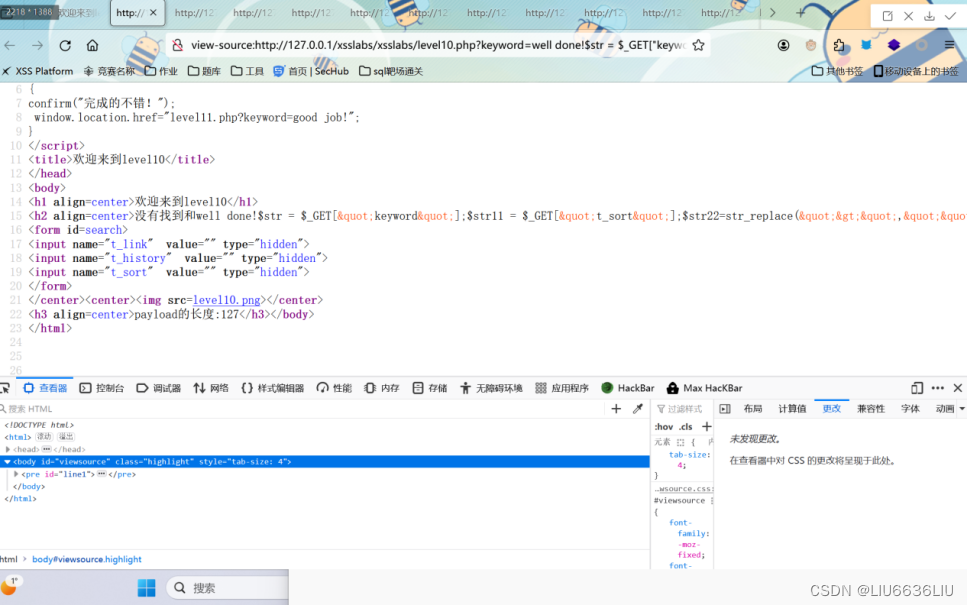Switch to the 兼容性 compatibility tab

coord(871,409)
